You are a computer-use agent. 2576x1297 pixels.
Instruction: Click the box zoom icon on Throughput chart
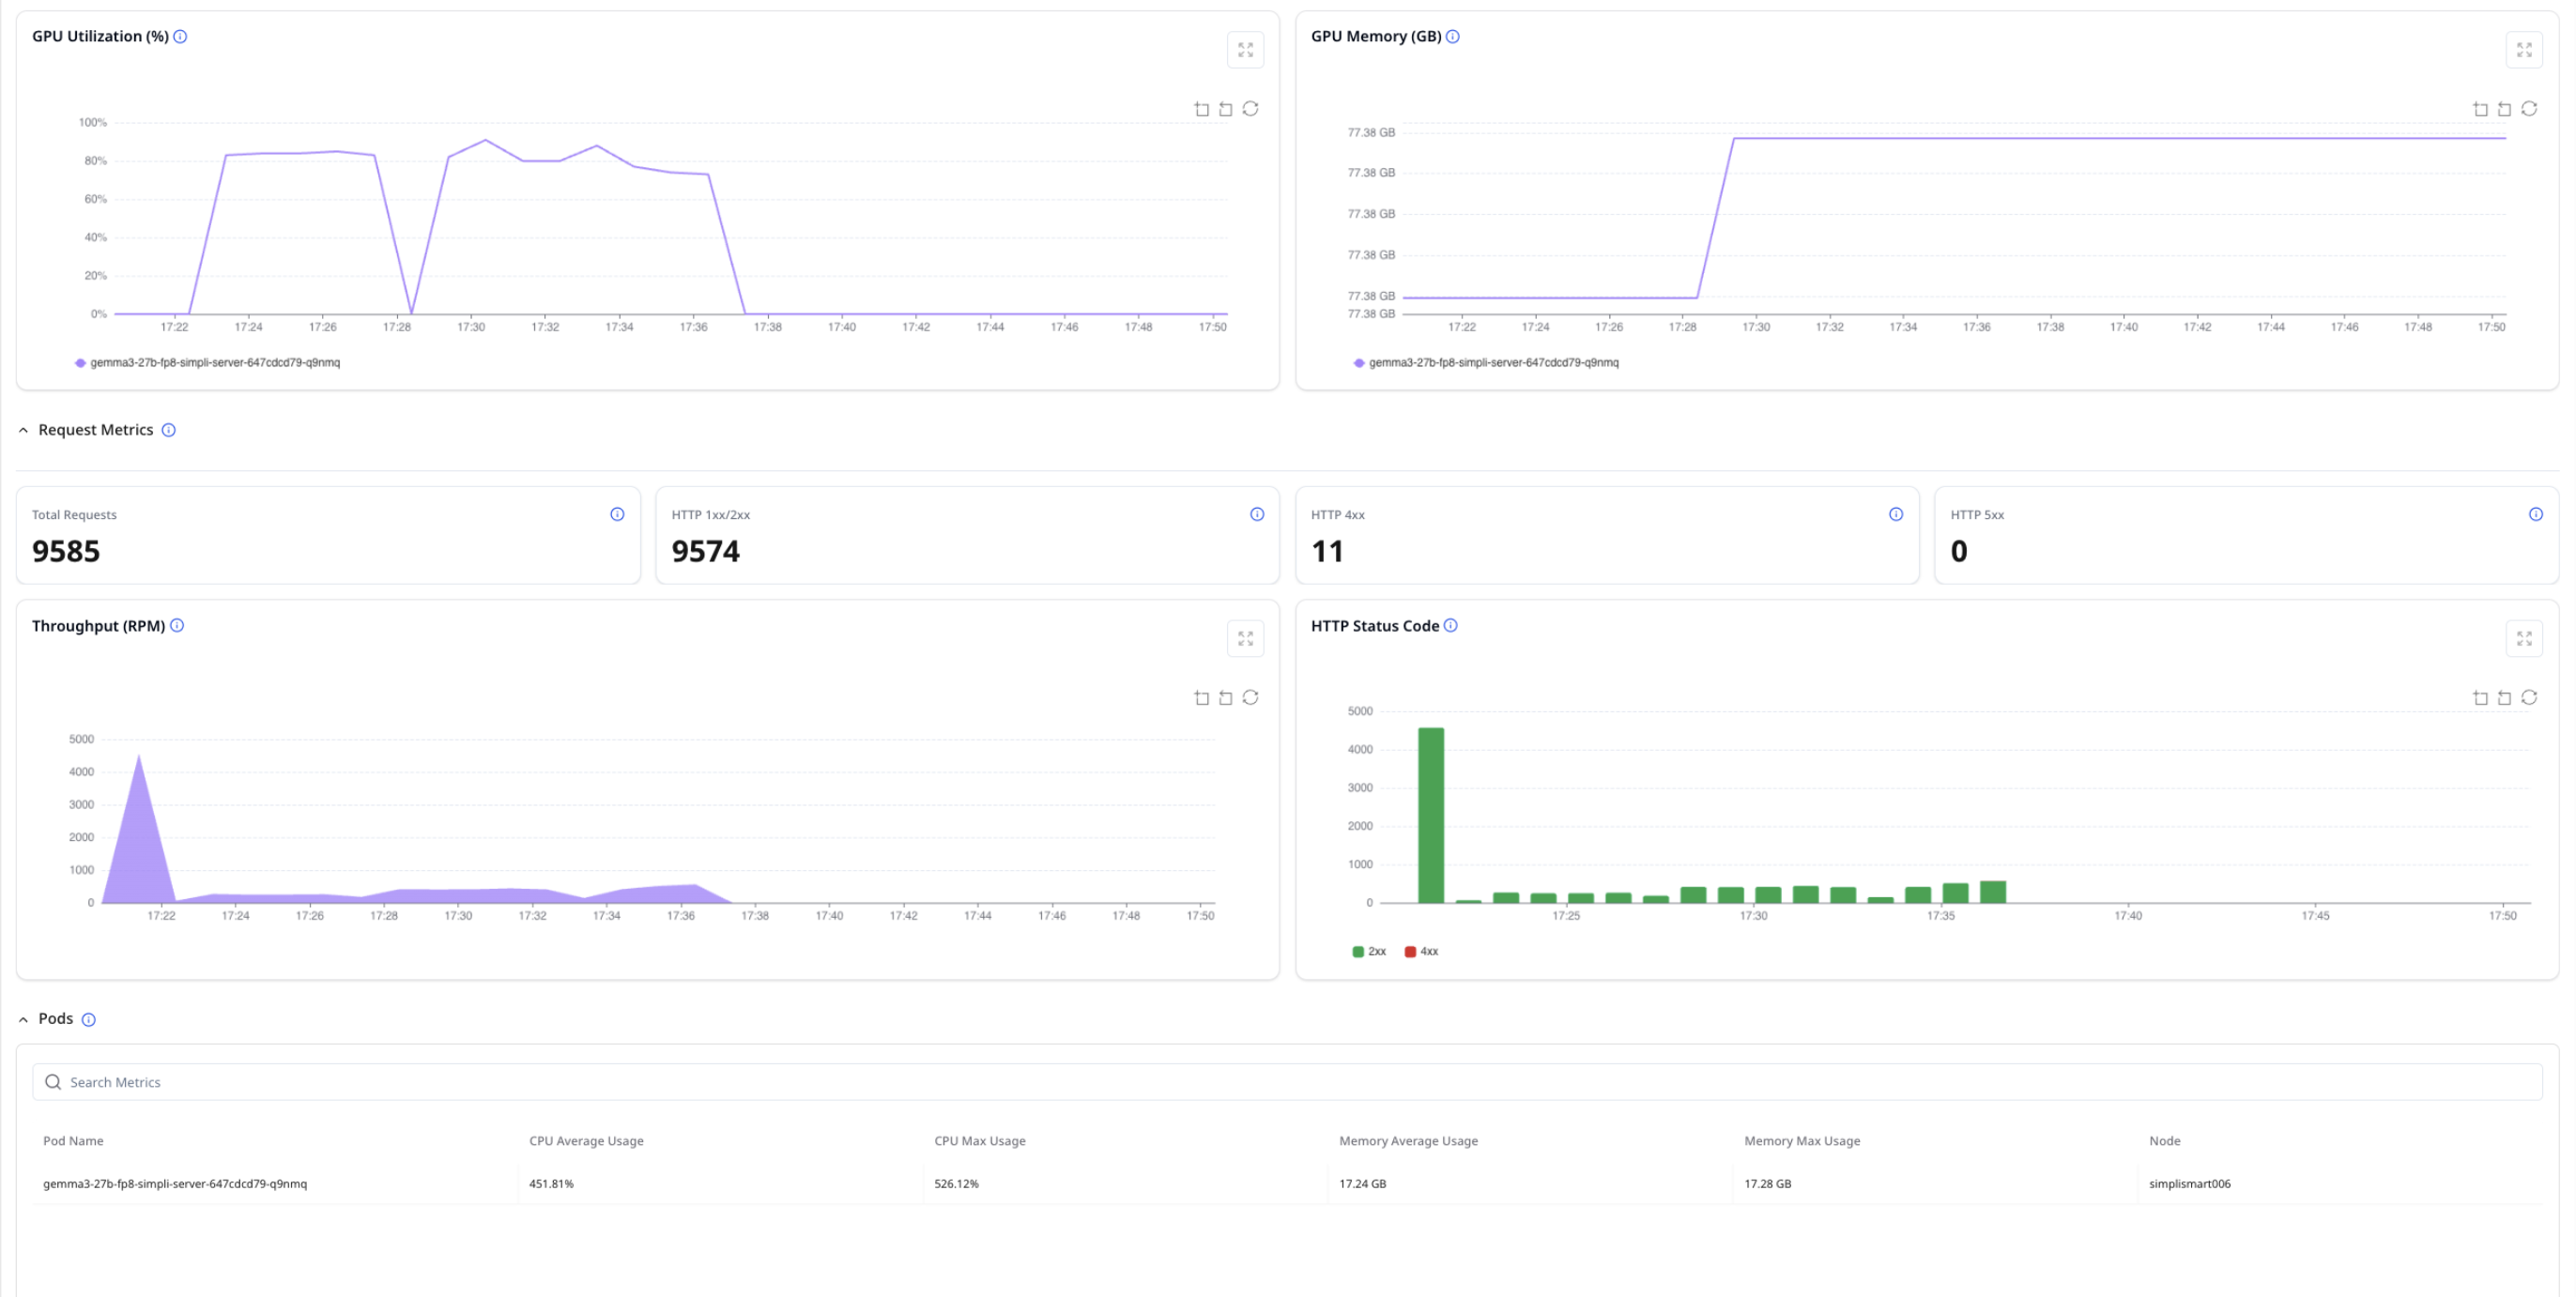tap(1201, 698)
